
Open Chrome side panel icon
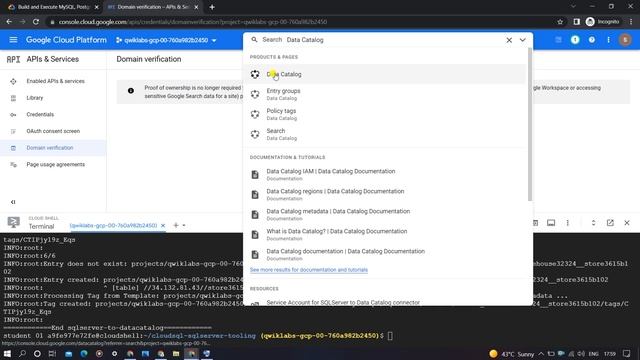coord(576,22)
